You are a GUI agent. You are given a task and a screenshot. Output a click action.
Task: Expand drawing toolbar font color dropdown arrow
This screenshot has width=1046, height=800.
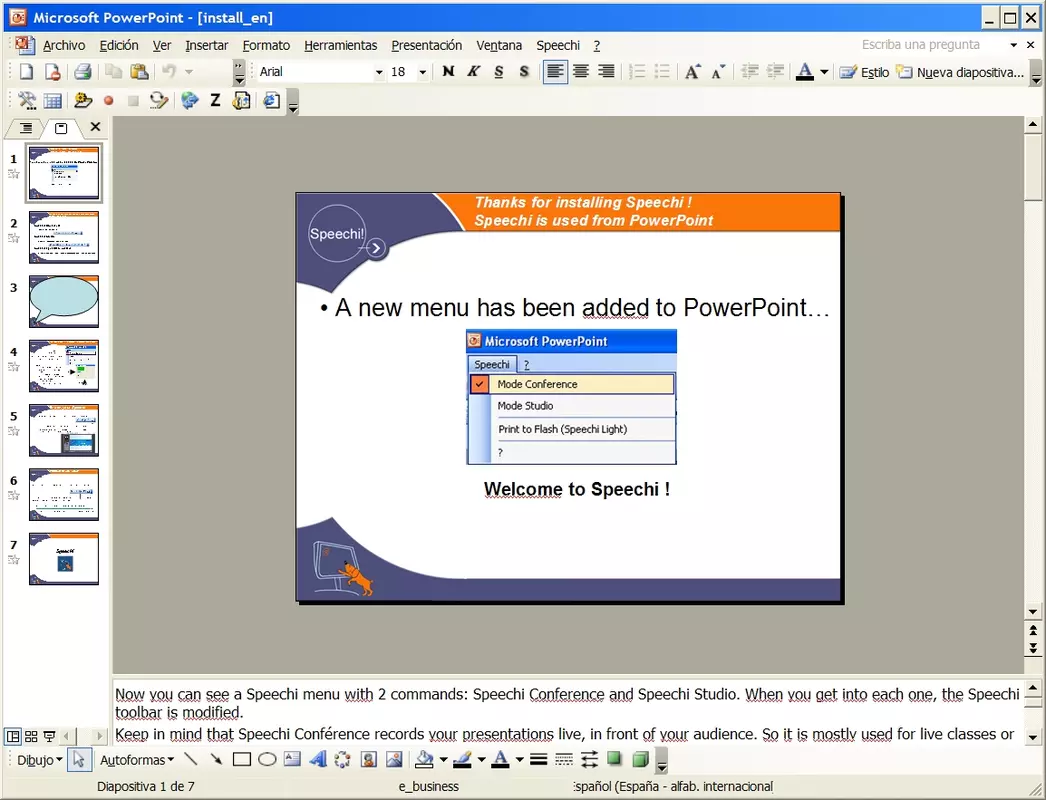pos(520,759)
